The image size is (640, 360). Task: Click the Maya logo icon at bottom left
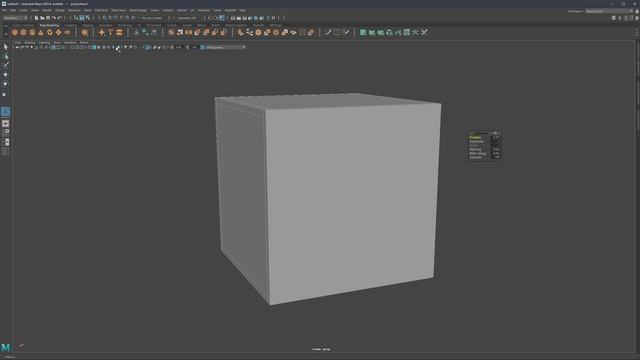tap(5, 347)
